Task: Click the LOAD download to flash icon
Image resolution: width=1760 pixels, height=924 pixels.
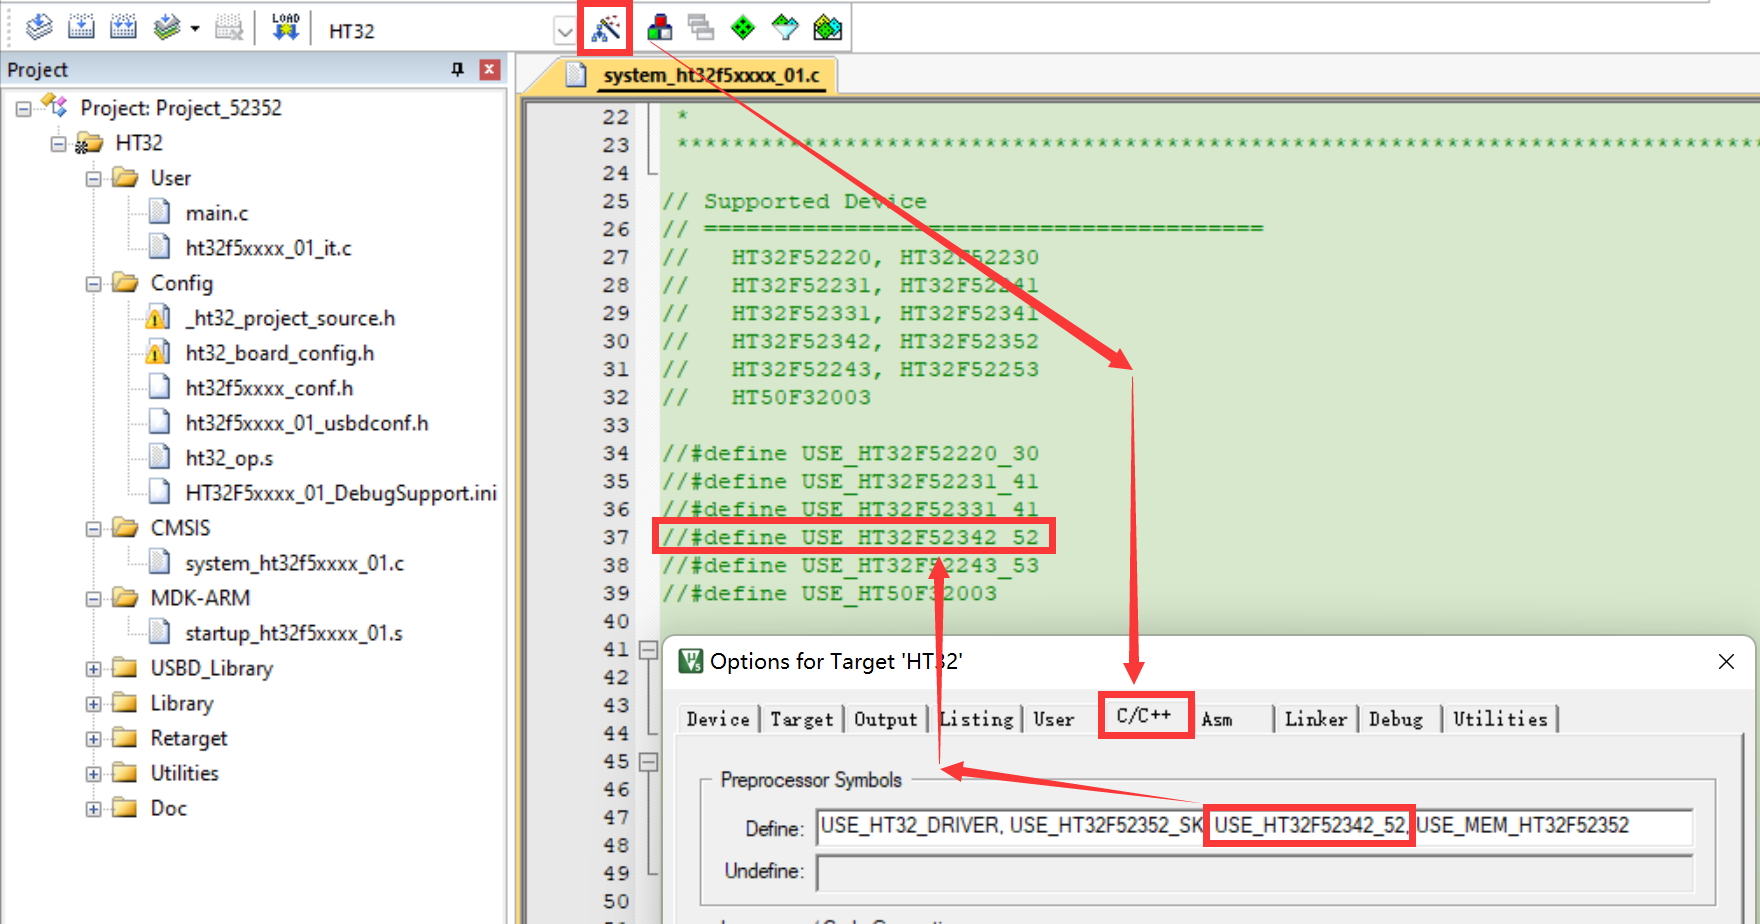Action: [x=285, y=28]
